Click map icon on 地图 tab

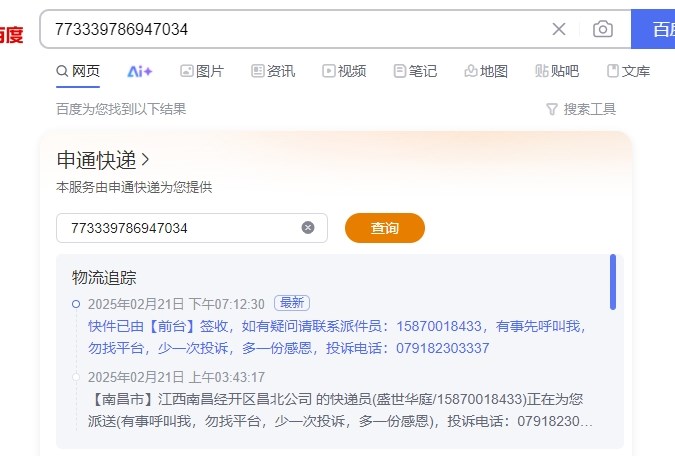pos(471,71)
